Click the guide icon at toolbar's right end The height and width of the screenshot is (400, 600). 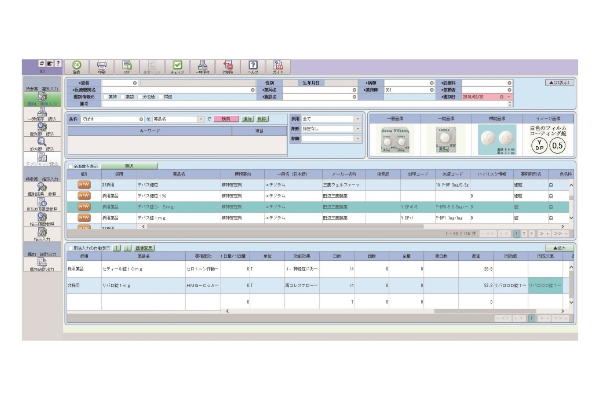click(278, 66)
